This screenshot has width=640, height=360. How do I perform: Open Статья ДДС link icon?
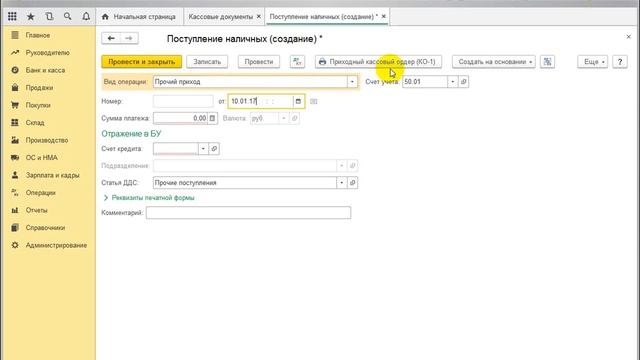point(353,183)
